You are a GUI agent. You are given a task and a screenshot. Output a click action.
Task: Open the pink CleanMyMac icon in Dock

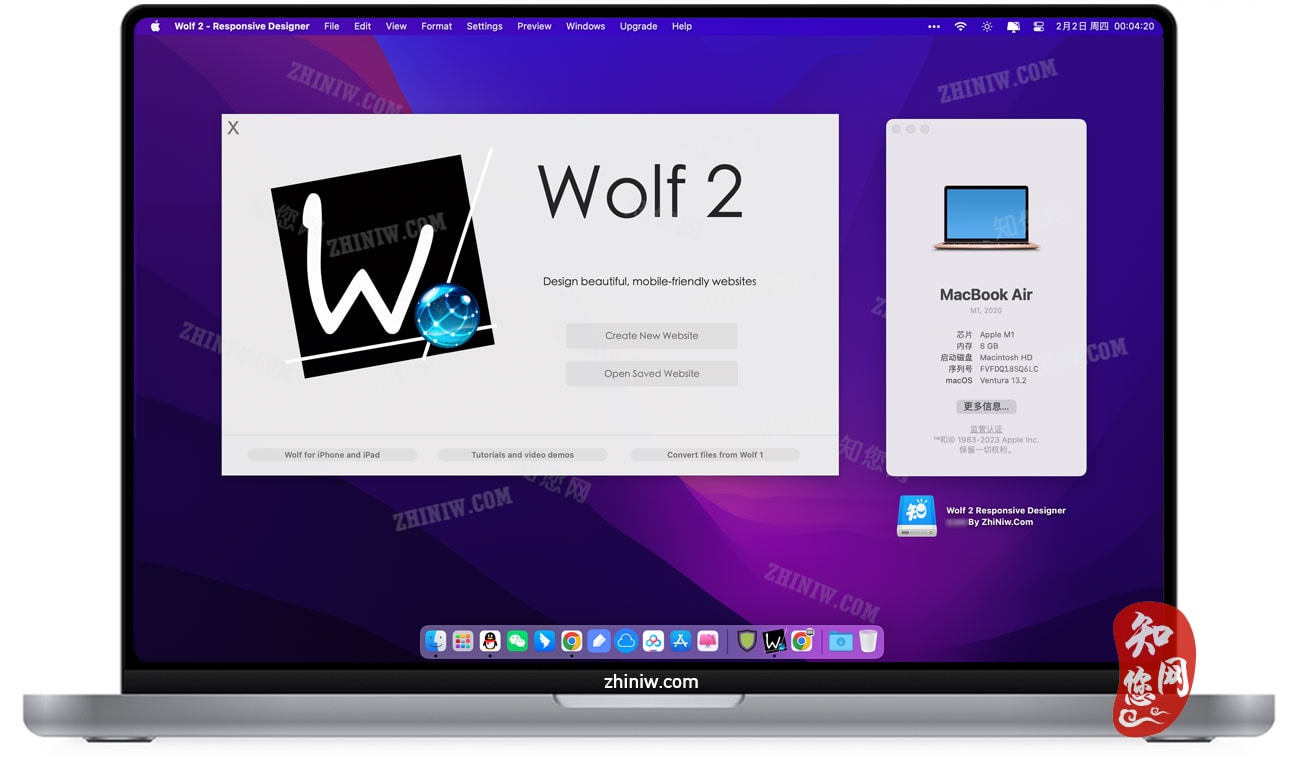coord(708,641)
